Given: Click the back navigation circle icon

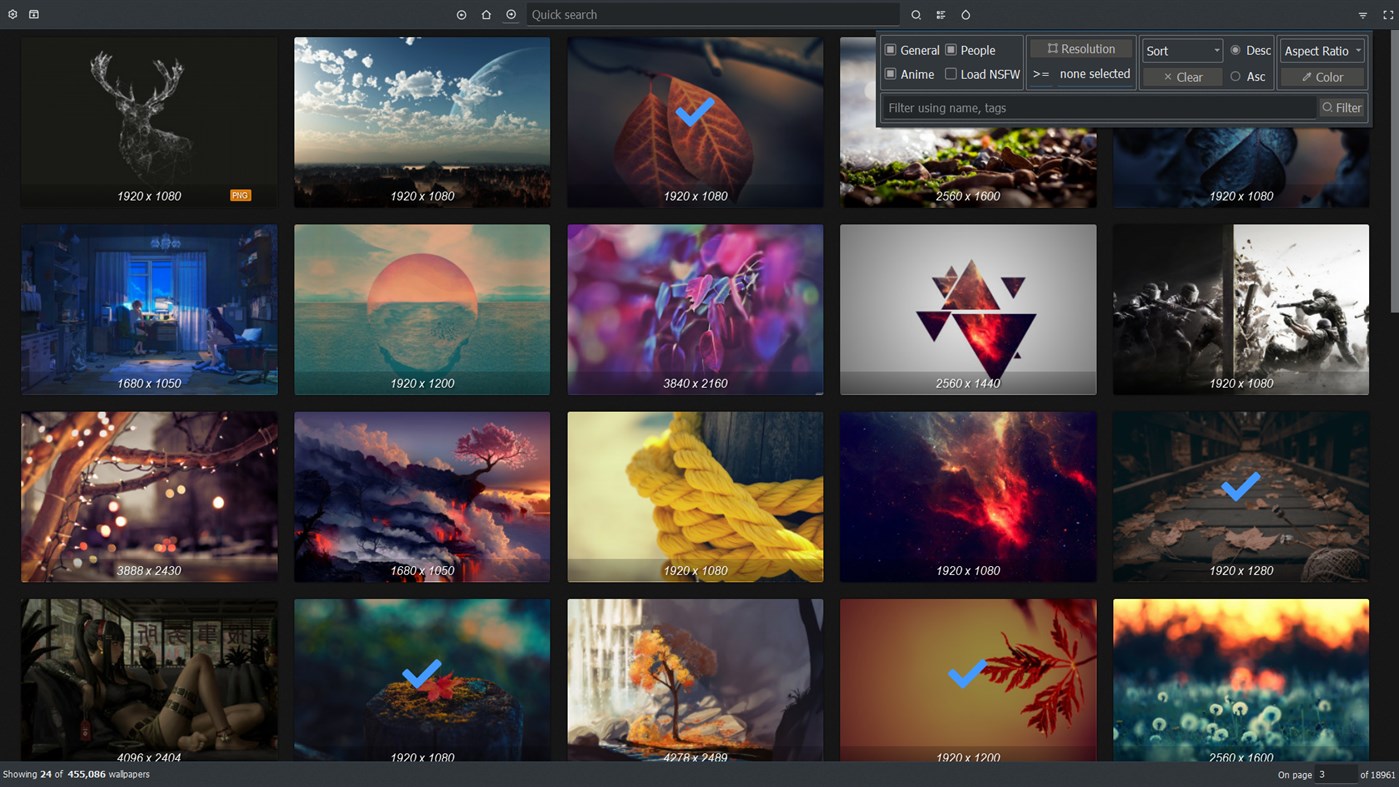Looking at the screenshot, I should click(461, 14).
